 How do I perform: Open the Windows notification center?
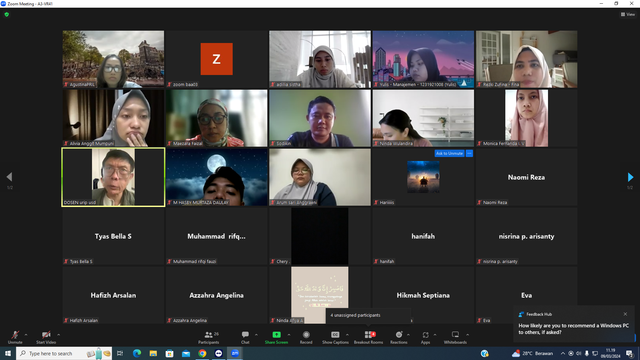629,353
